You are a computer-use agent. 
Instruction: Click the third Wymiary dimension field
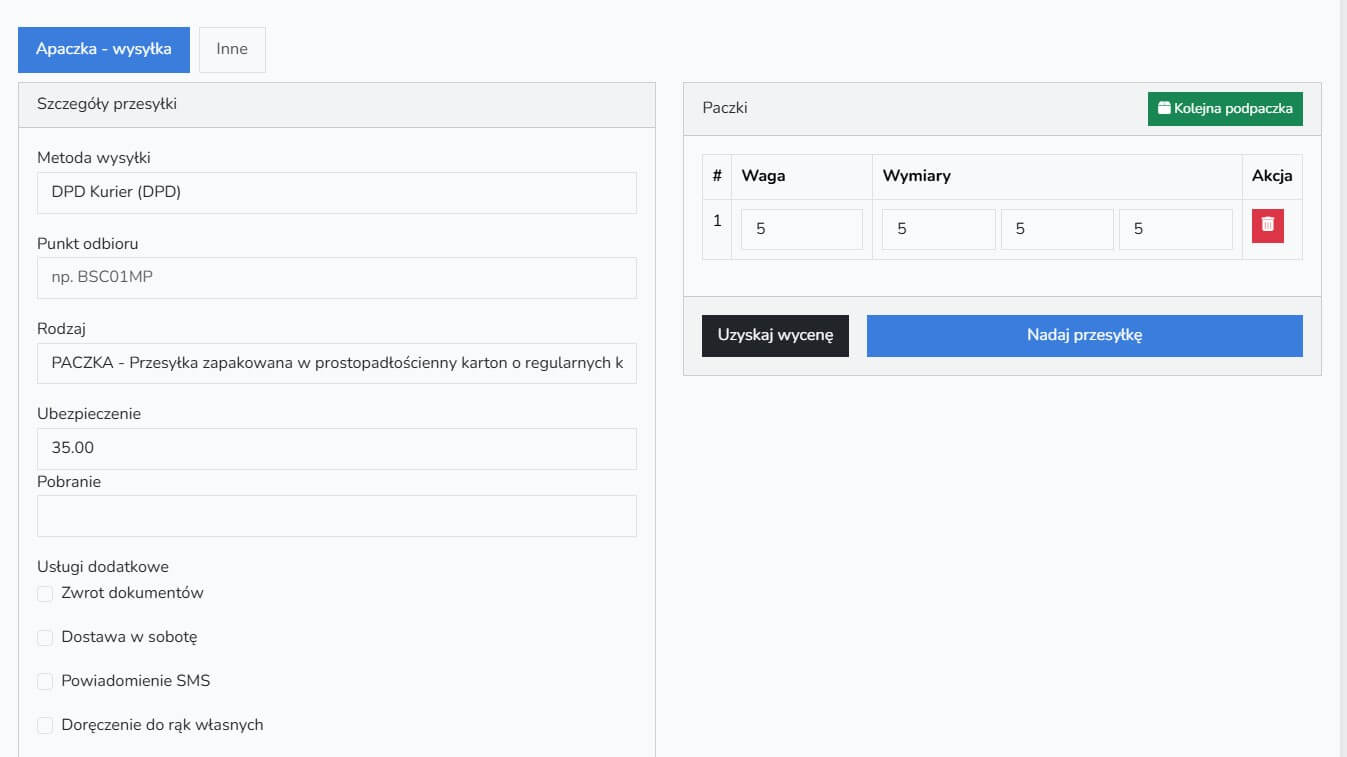click(x=1175, y=229)
